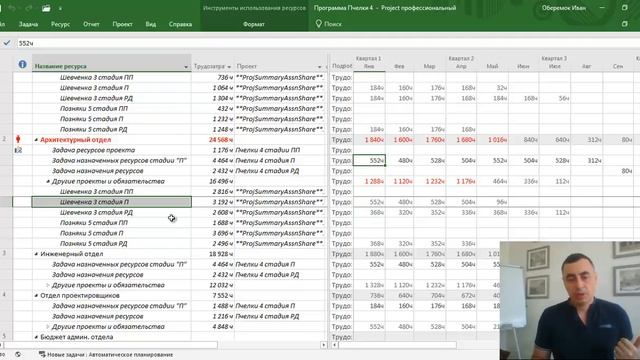640x360 pixels.
Task: Expand Другие проекты row with 4 848 ч
Action: (48, 327)
